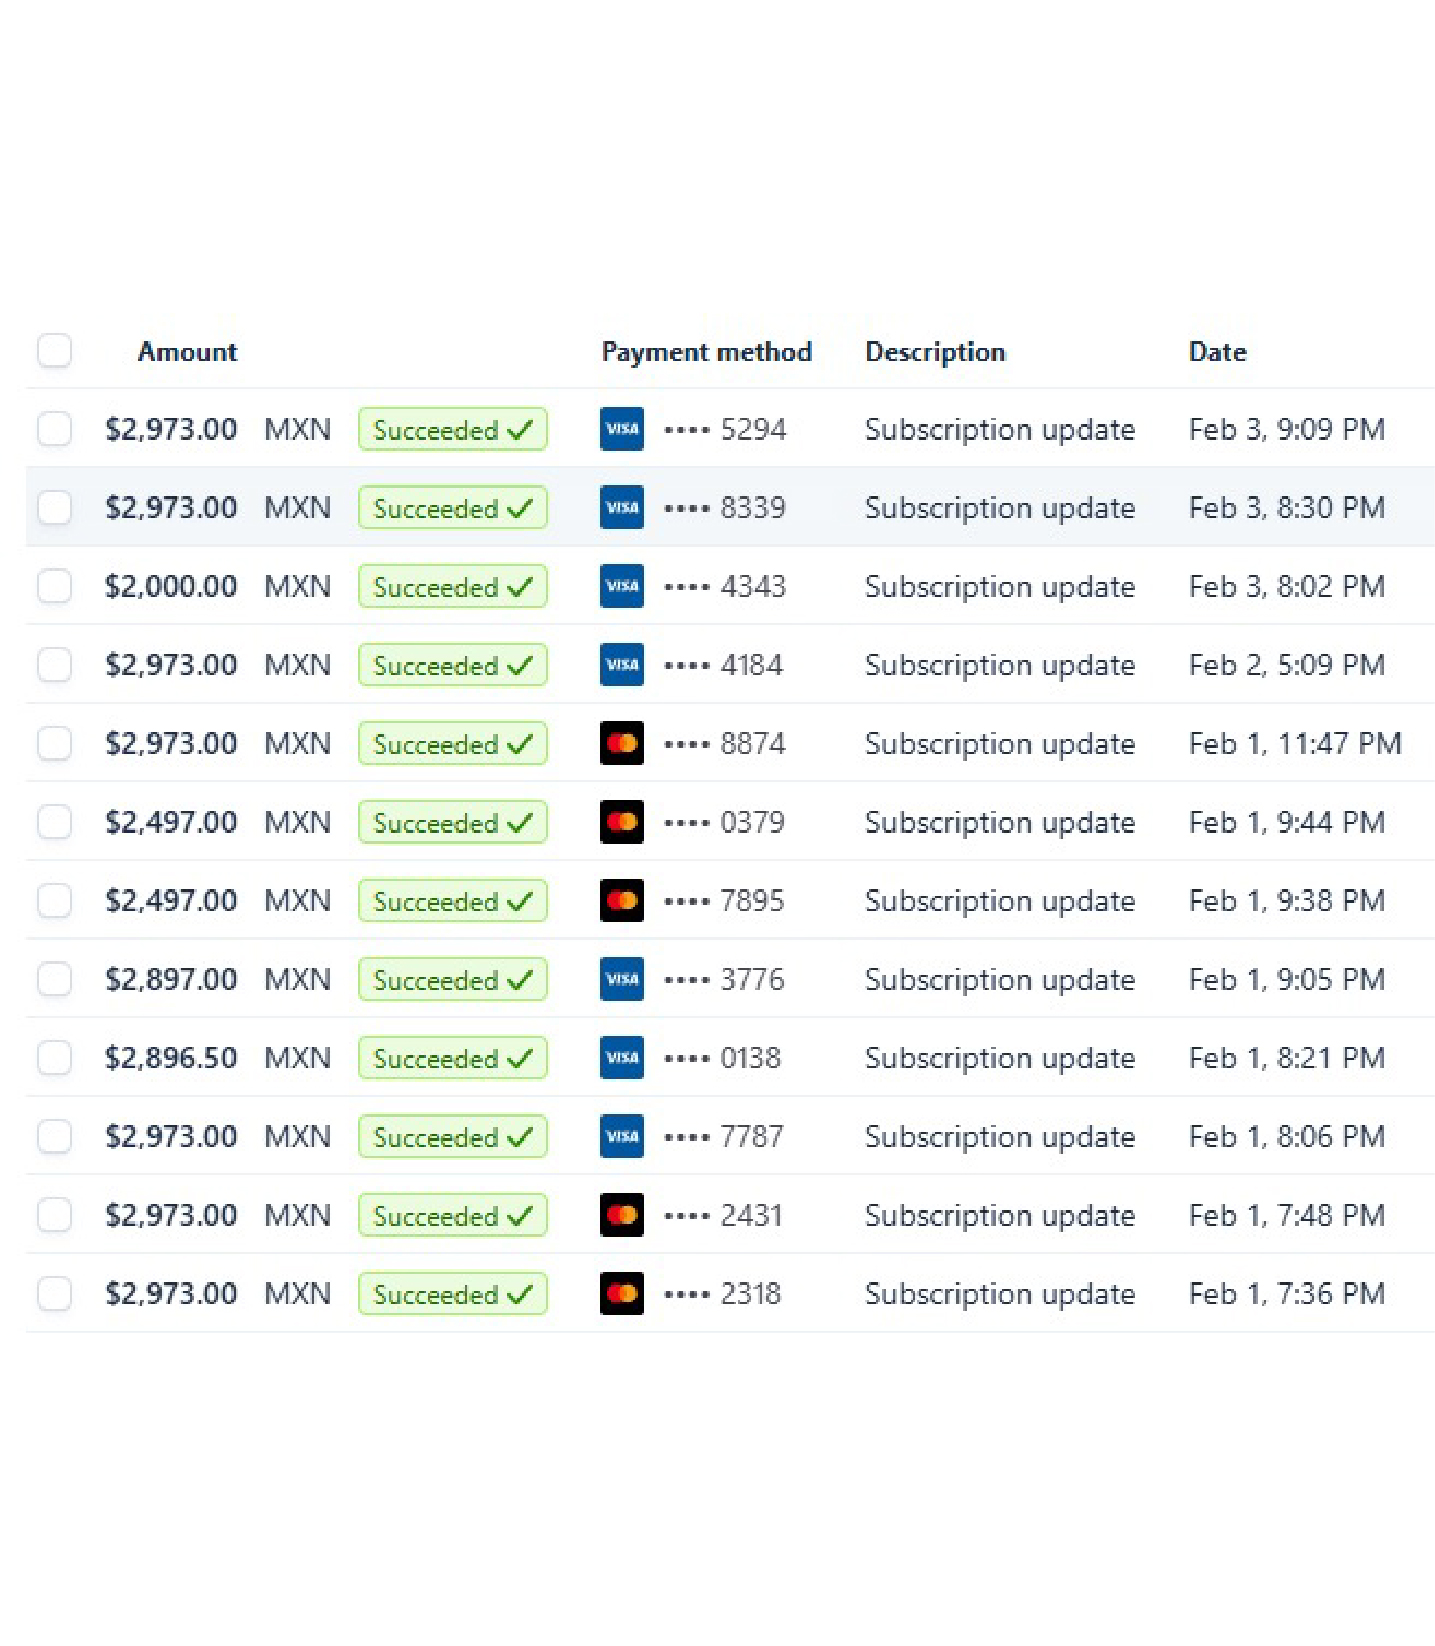This screenshot has width=1435, height=1646.
Task: Click the Mastercard icon for card 2431
Action: pyautogui.click(x=621, y=1215)
